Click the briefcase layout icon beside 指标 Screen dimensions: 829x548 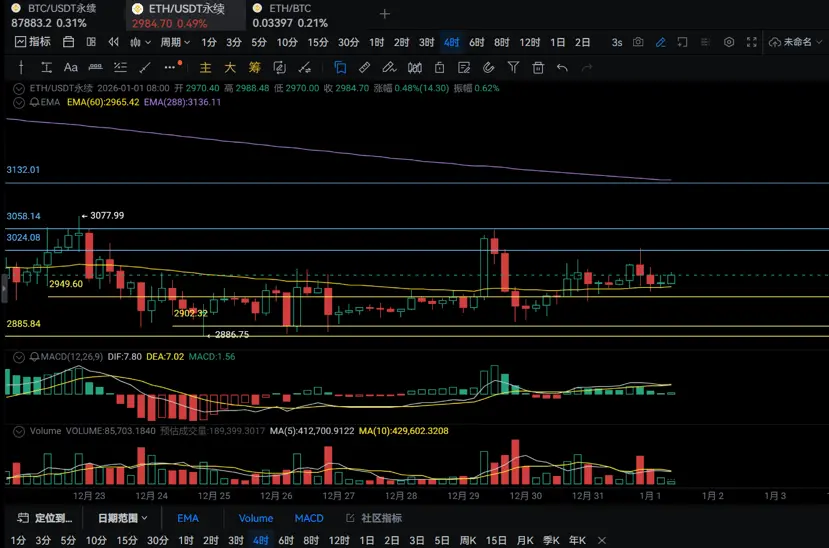tap(68, 42)
